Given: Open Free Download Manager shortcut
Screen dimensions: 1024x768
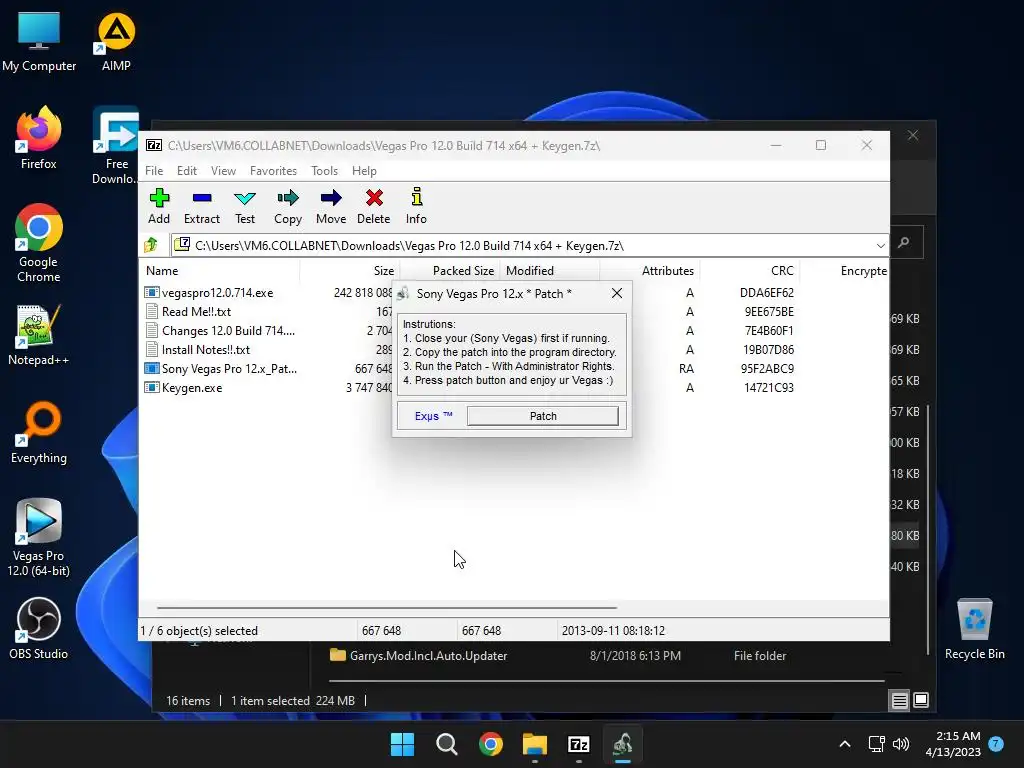Looking at the screenshot, I should pyautogui.click(x=116, y=145).
